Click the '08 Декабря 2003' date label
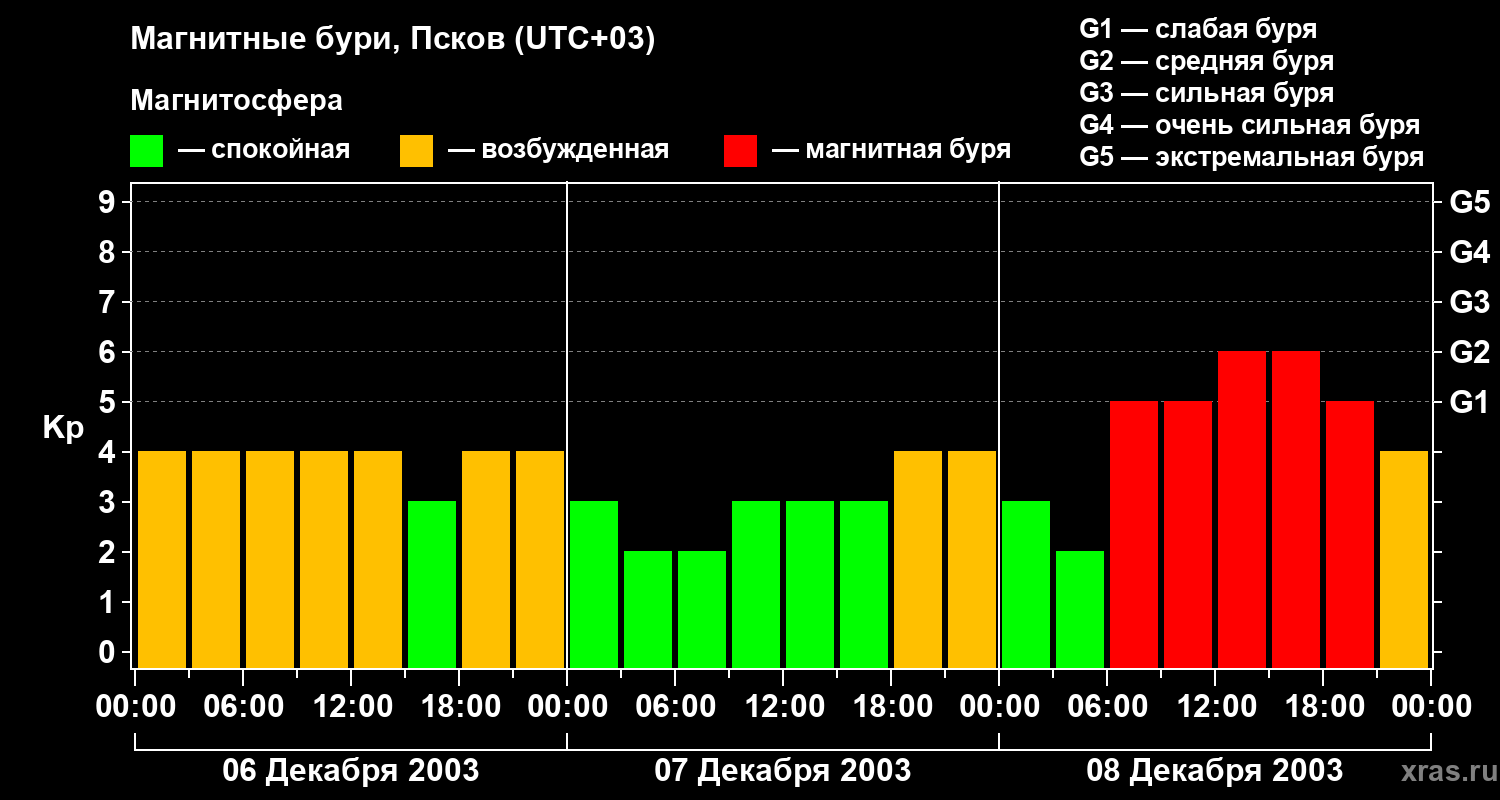This screenshot has height=800, width=1500. pos(1215,771)
